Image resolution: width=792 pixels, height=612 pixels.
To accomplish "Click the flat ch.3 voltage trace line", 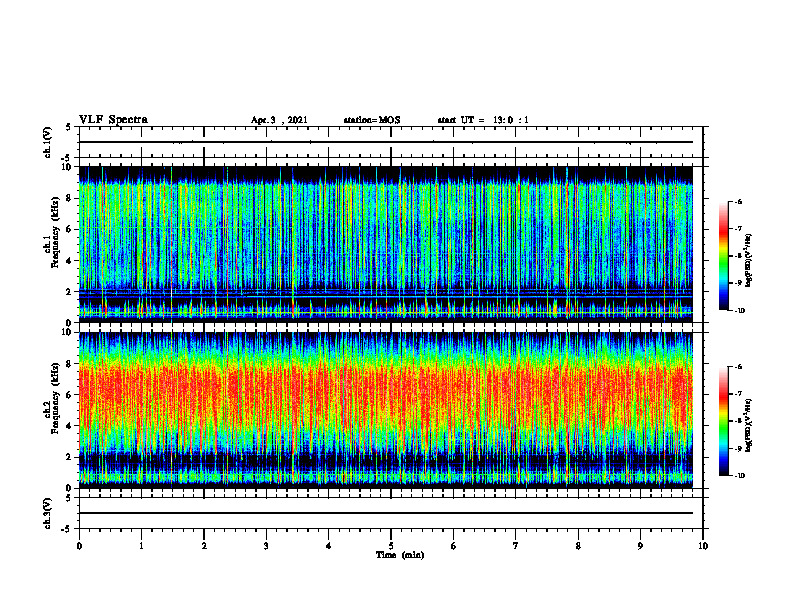I will click(x=386, y=513).
